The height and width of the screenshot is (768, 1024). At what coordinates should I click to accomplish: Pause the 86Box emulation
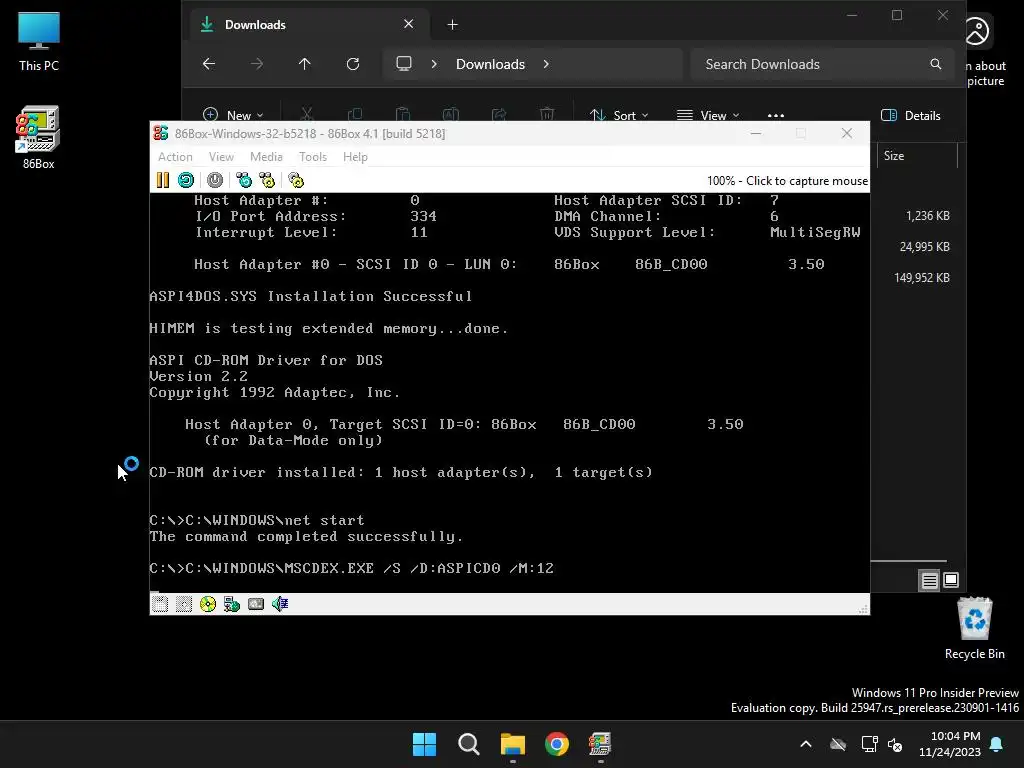pos(163,180)
